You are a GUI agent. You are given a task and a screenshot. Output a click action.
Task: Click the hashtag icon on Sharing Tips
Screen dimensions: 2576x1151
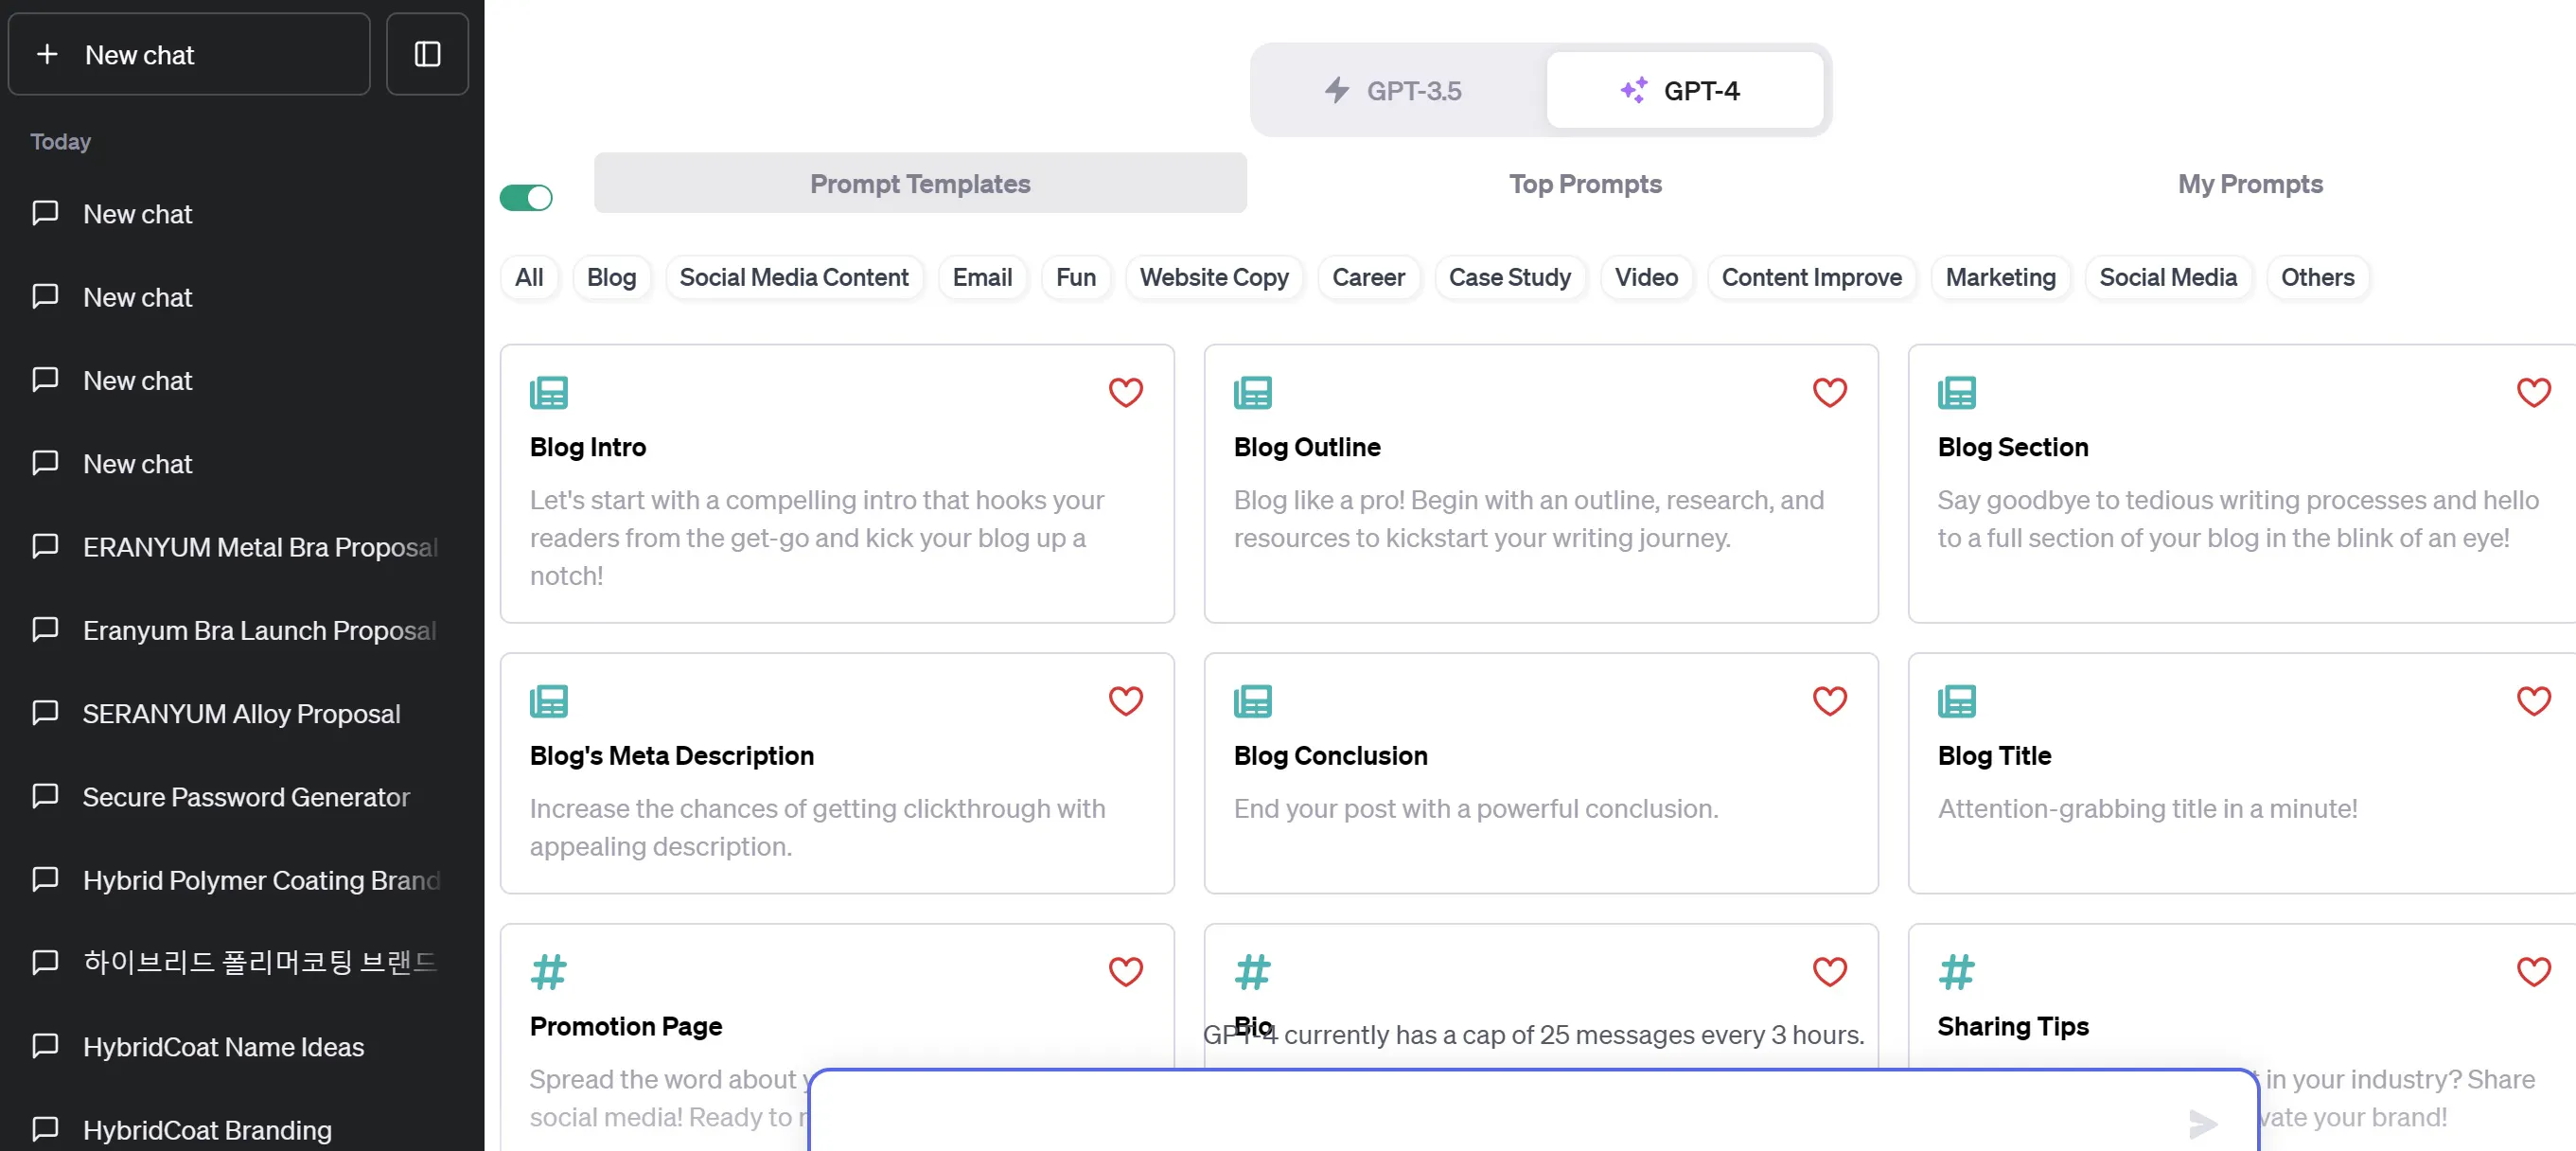pos(1956,971)
